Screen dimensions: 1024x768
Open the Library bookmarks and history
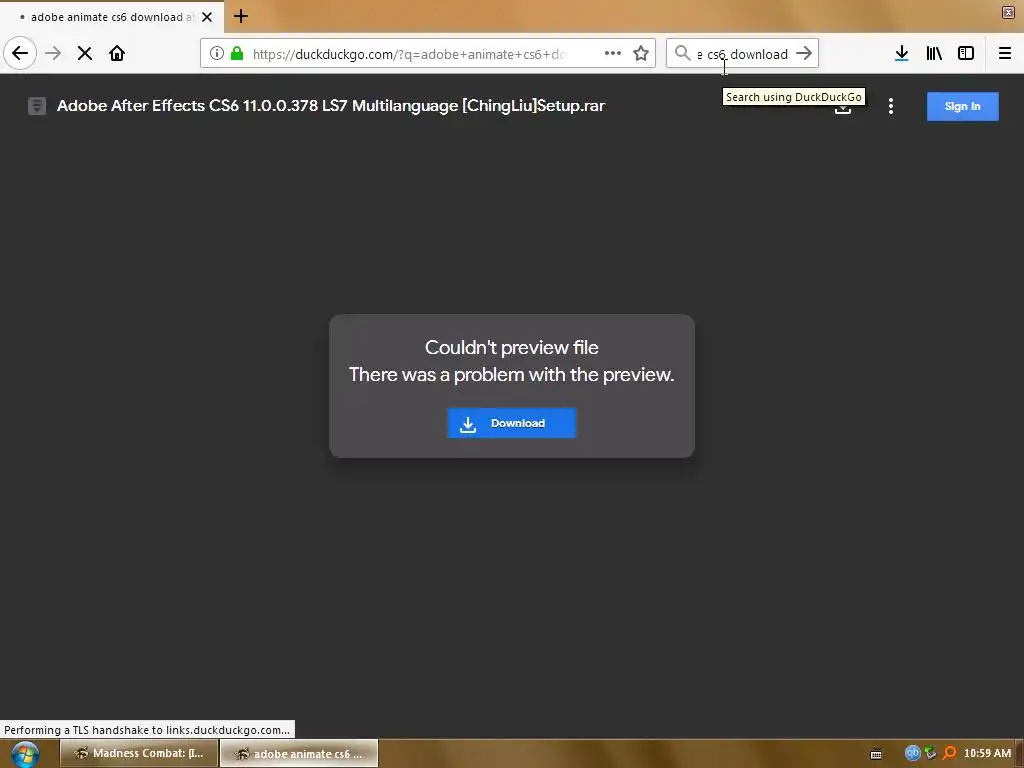click(934, 54)
